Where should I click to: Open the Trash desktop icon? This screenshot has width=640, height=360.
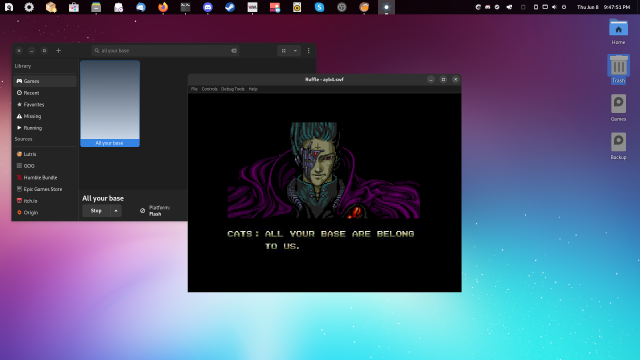(618, 69)
